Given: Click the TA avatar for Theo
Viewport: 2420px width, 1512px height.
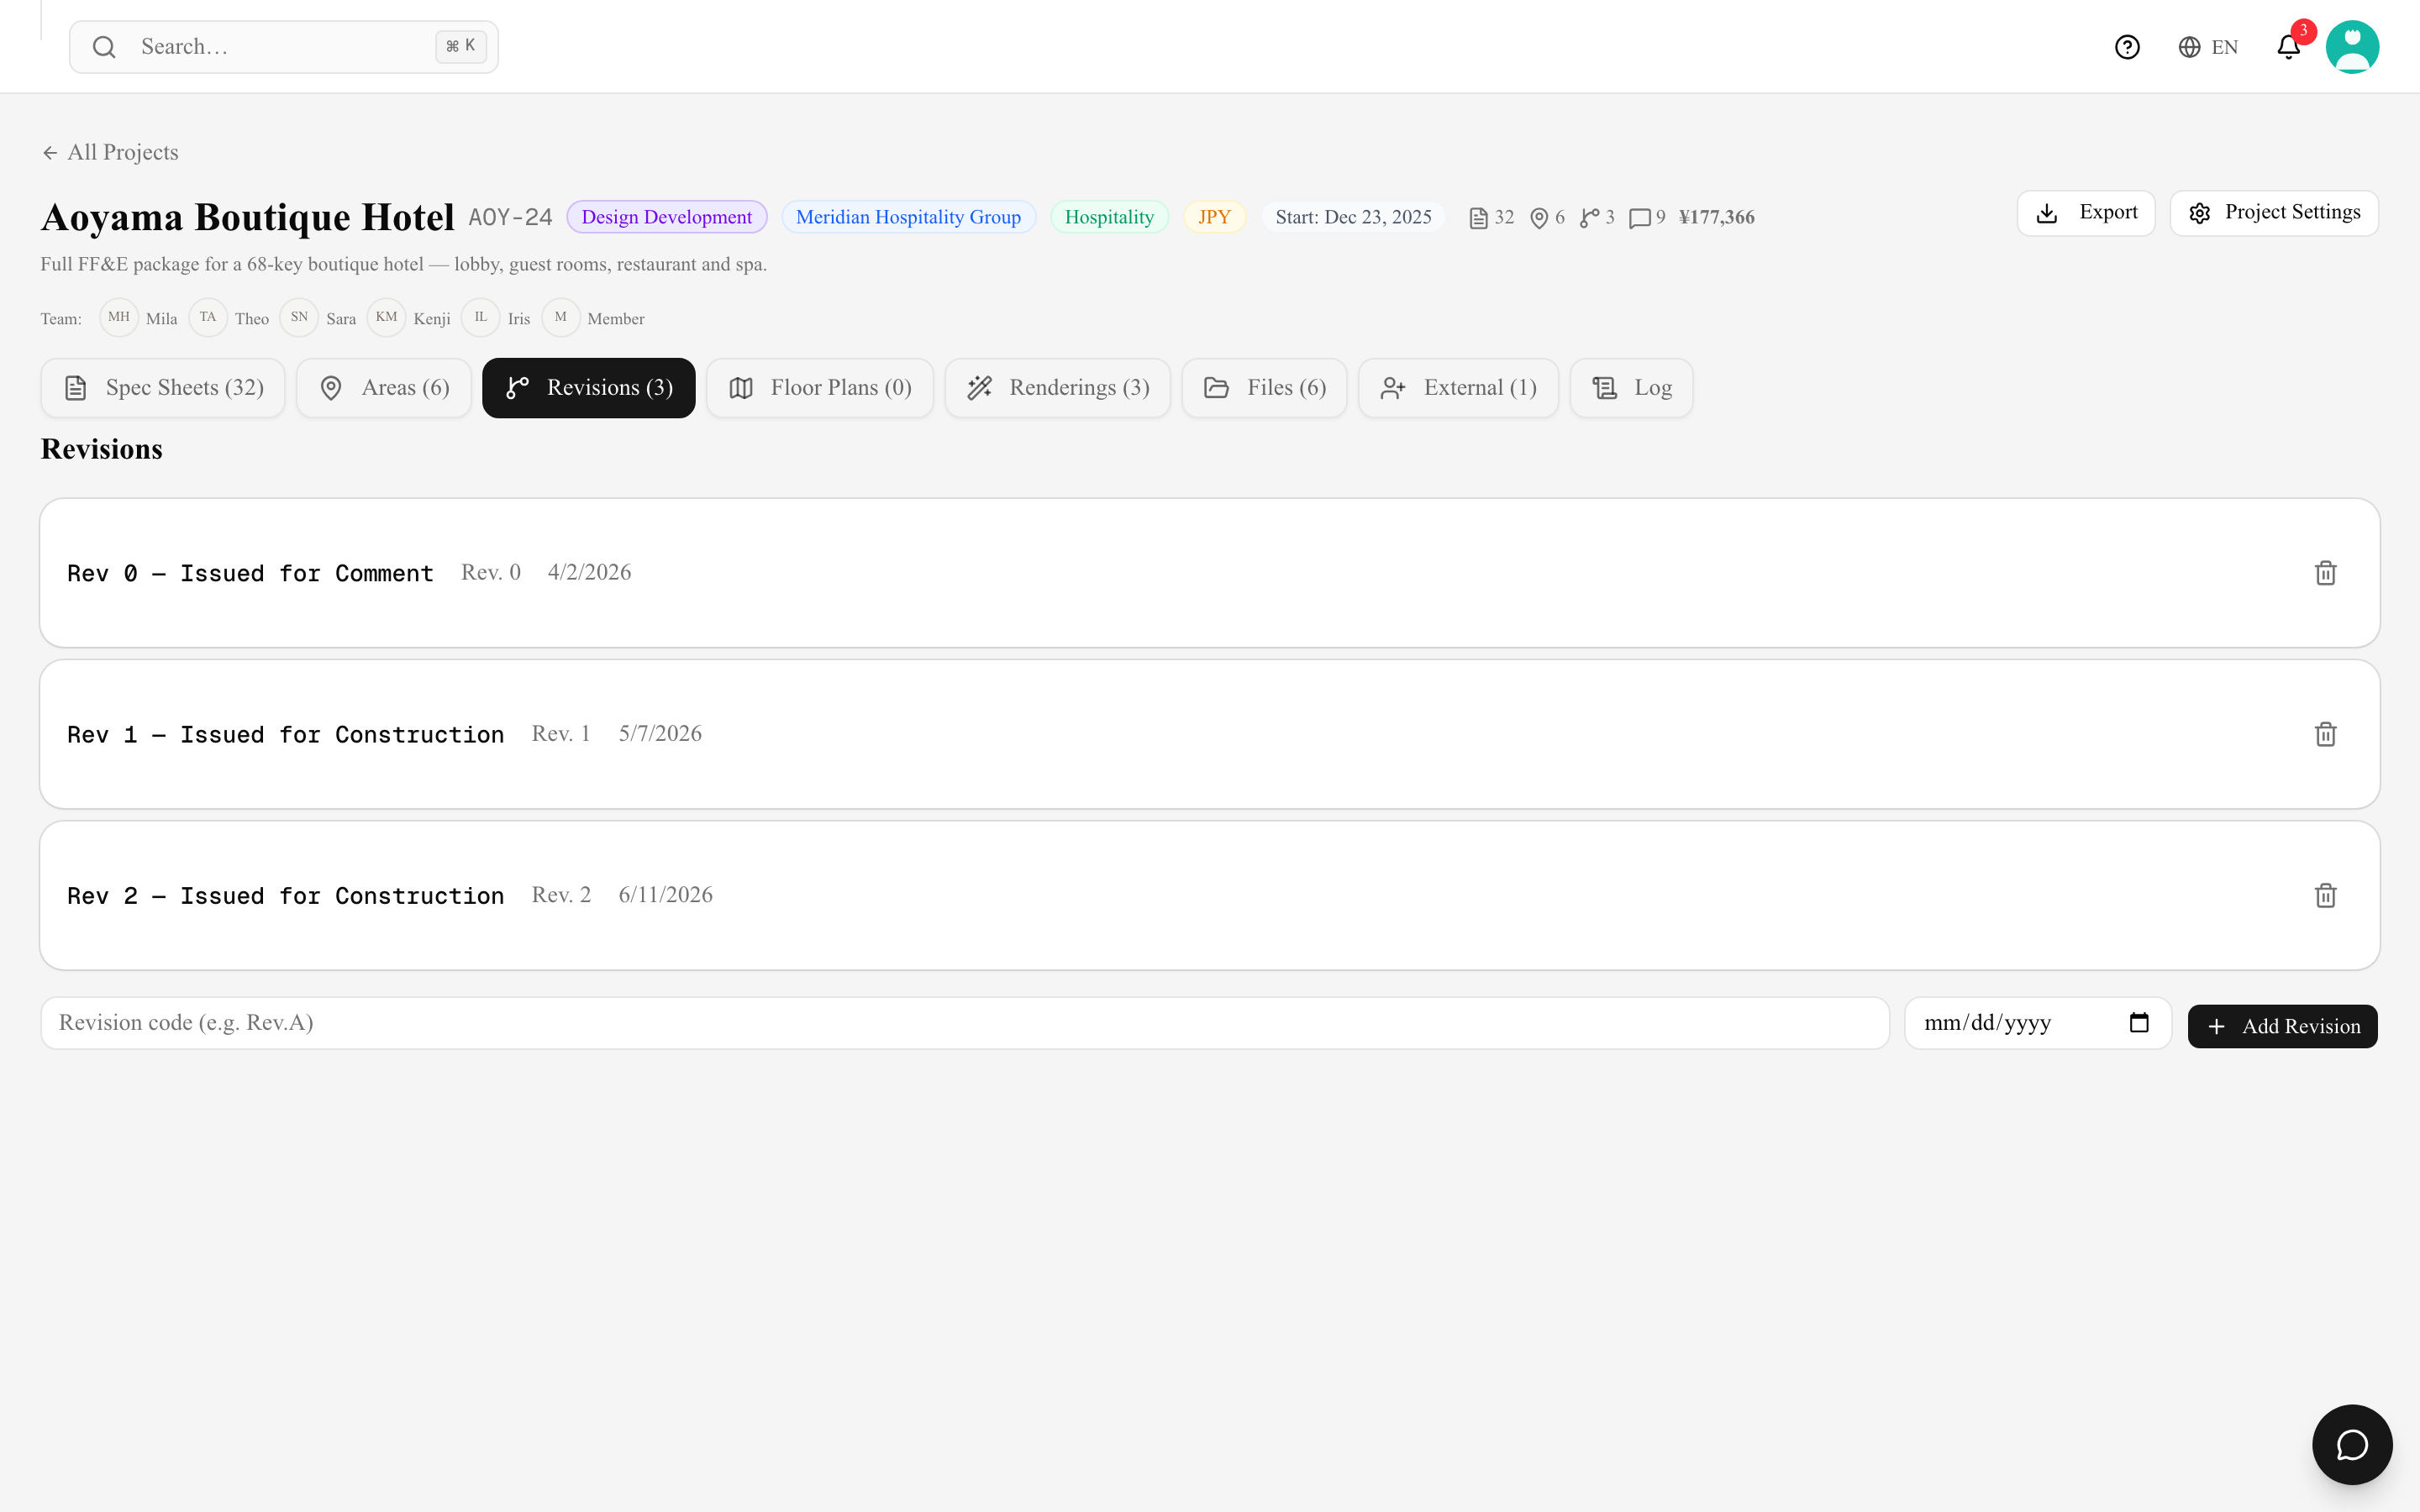Looking at the screenshot, I should [x=208, y=317].
